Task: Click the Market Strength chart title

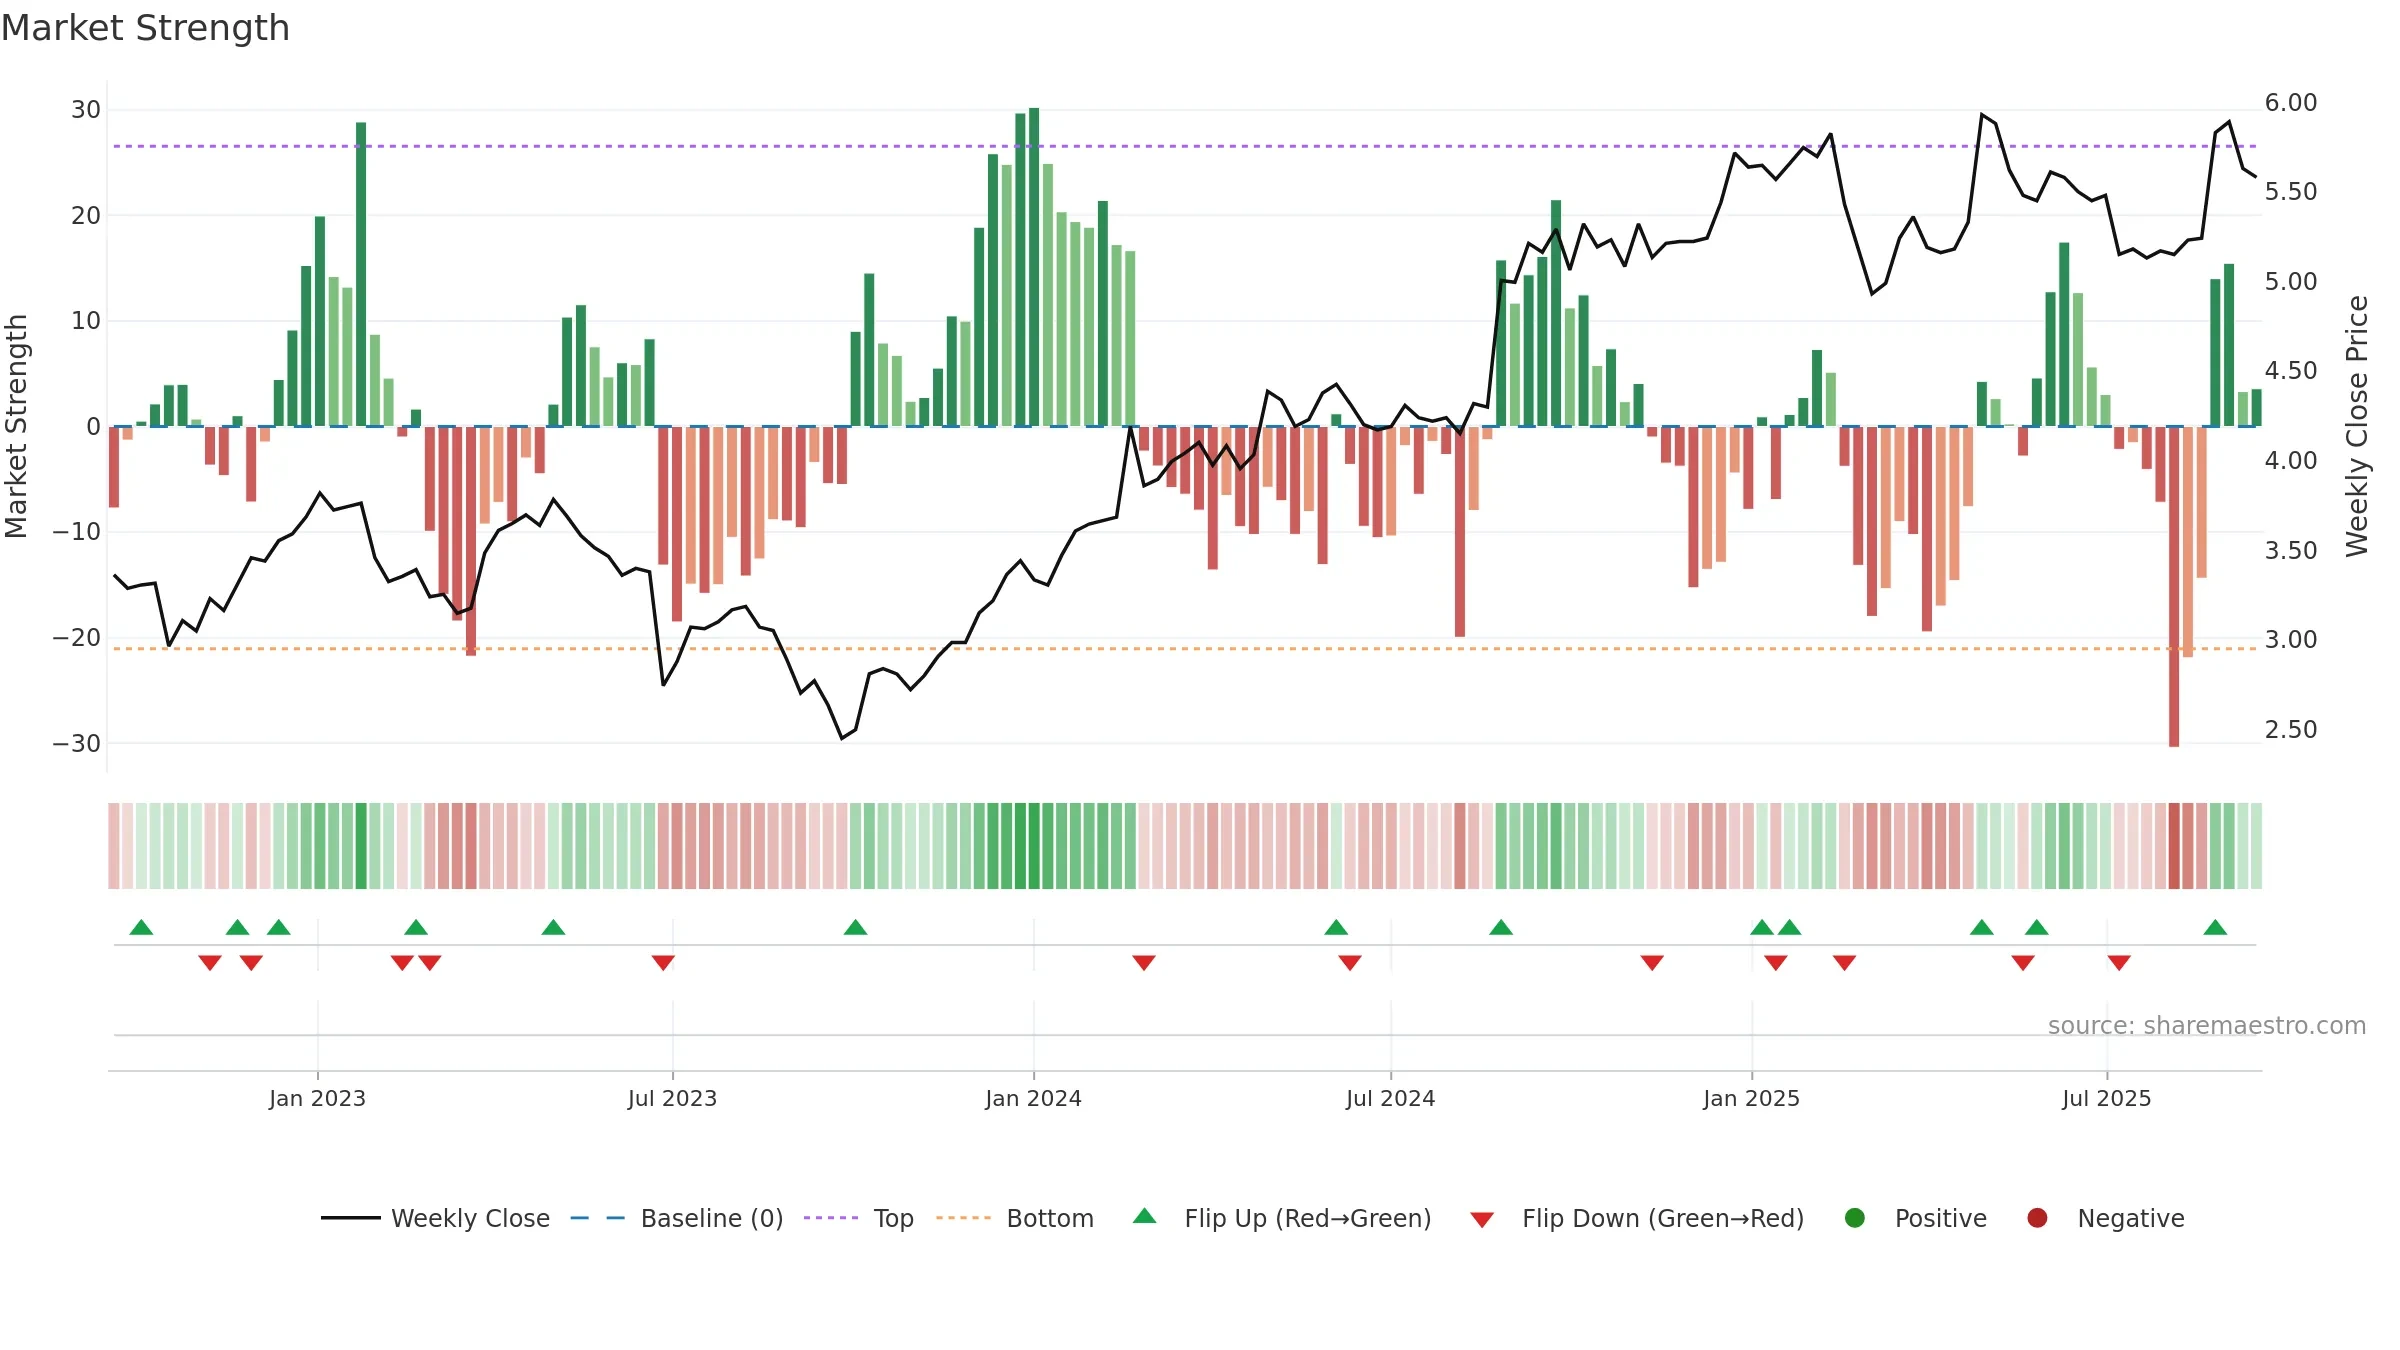Action: [146, 28]
